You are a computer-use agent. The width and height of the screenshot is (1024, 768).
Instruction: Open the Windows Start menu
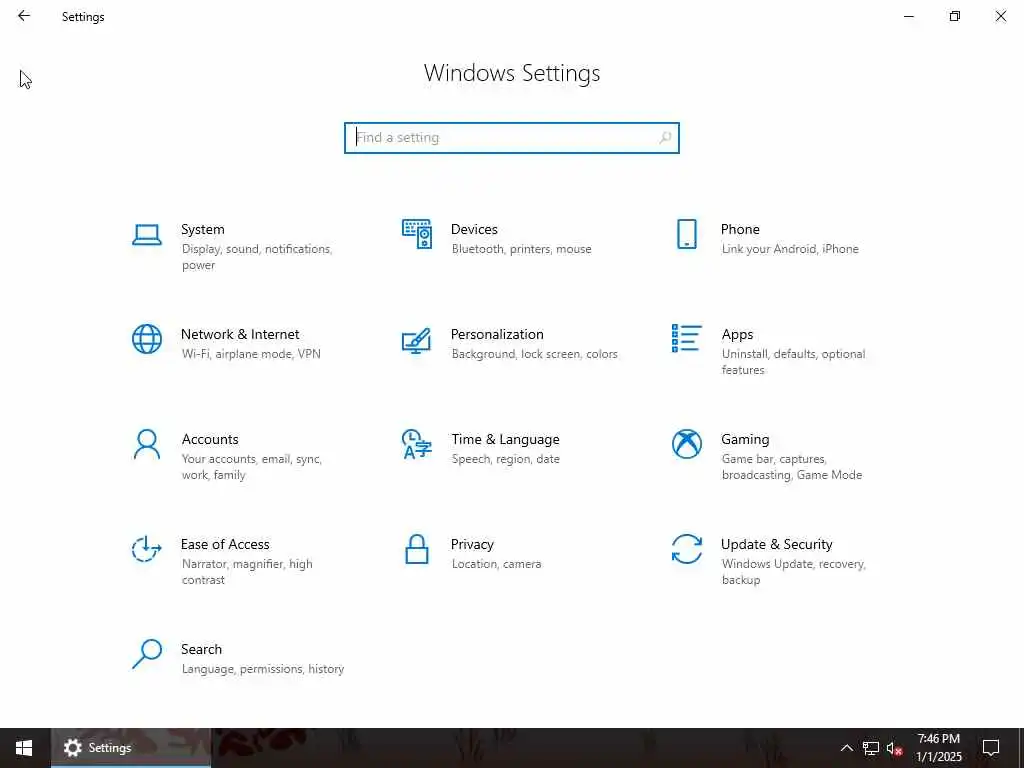(x=24, y=748)
